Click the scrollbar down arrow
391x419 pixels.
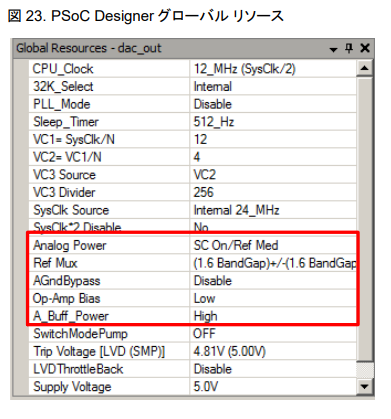point(365,387)
